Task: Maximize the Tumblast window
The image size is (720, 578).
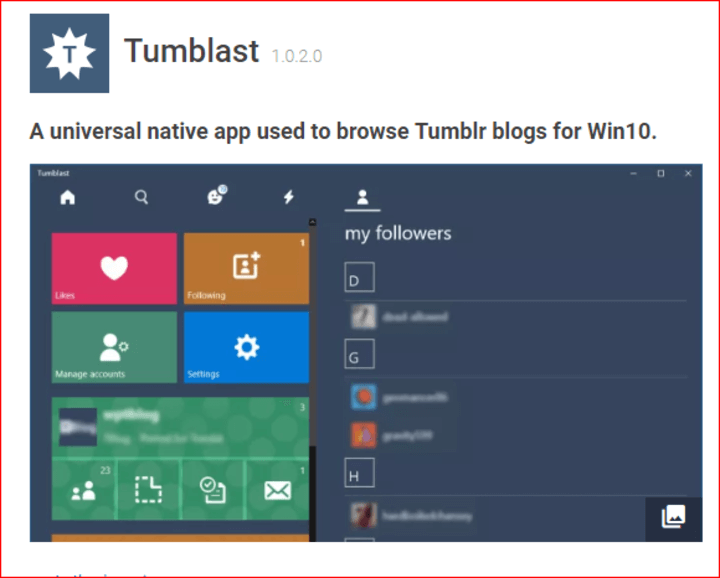Action: click(x=661, y=174)
